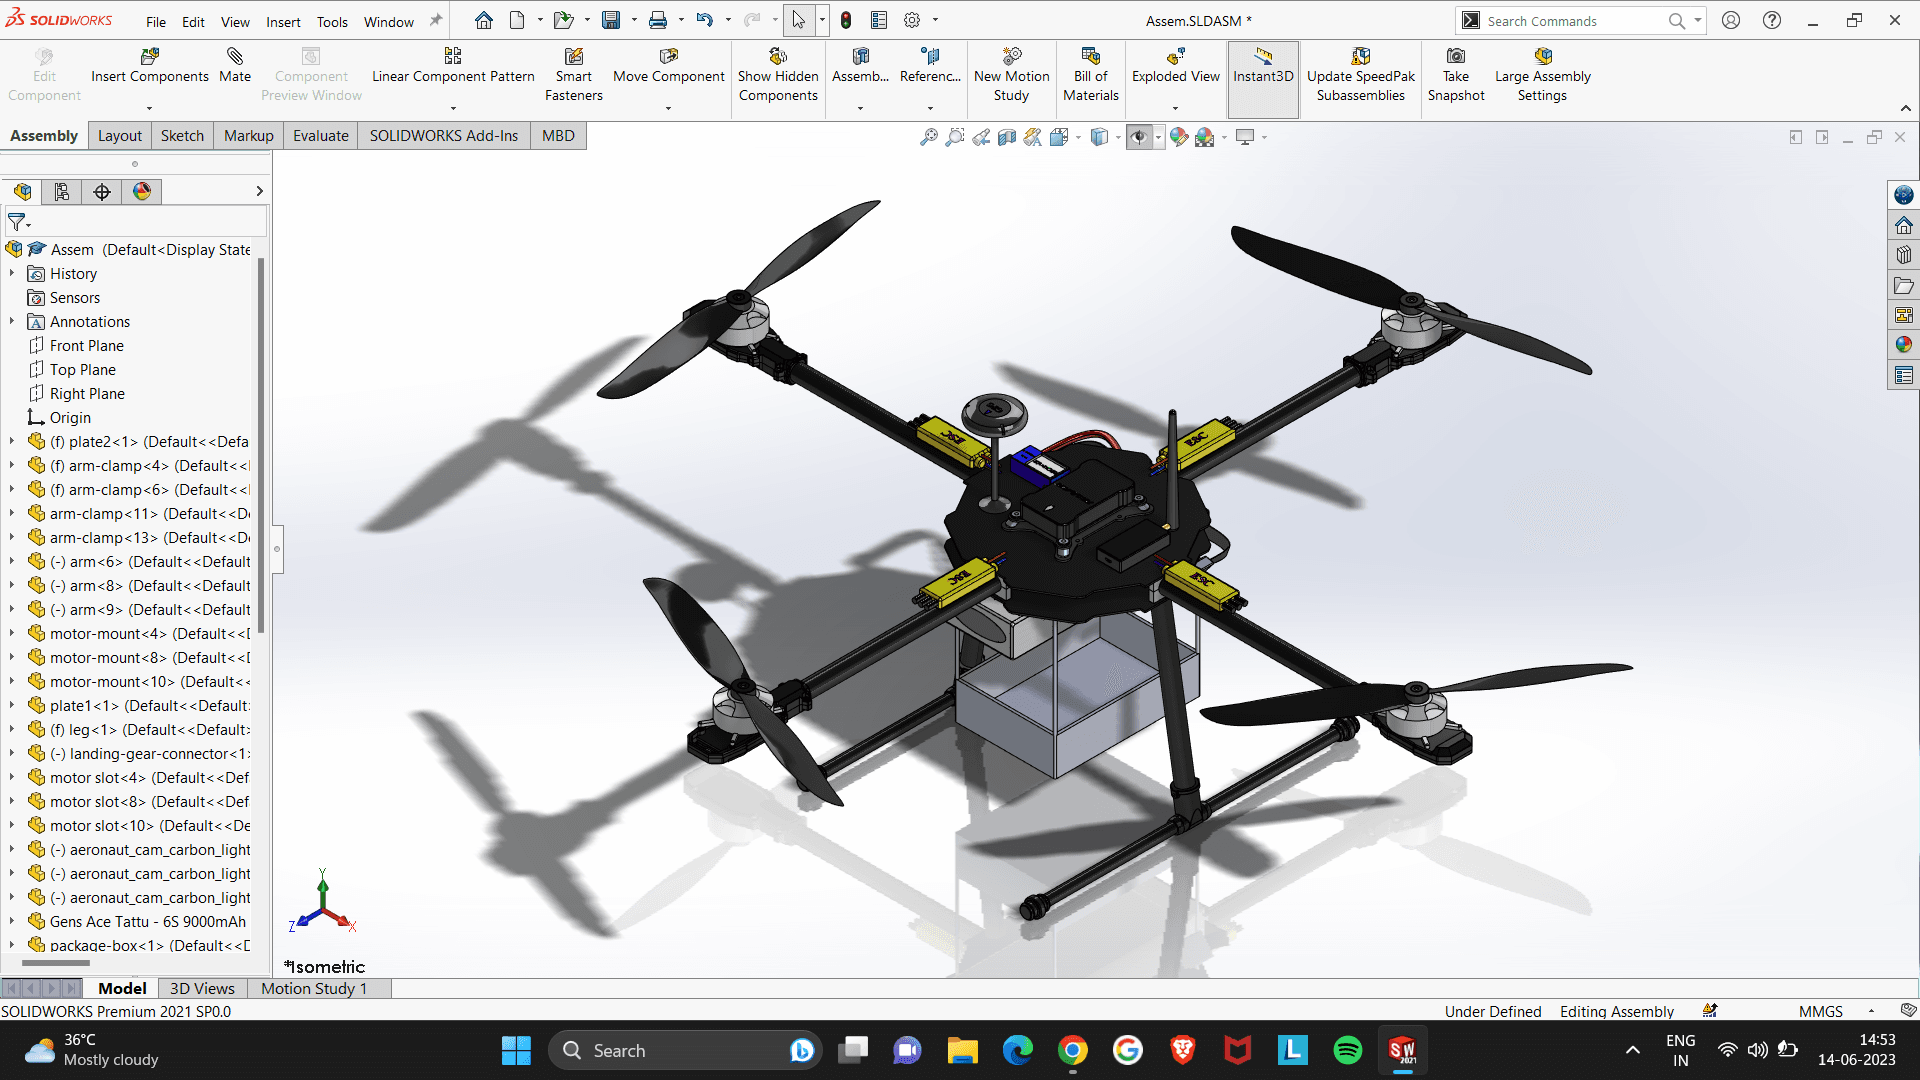Image resolution: width=1920 pixels, height=1080 pixels.
Task: Click Edit Appearance icon in heads-up toolbar
Action: click(x=1179, y=137)
